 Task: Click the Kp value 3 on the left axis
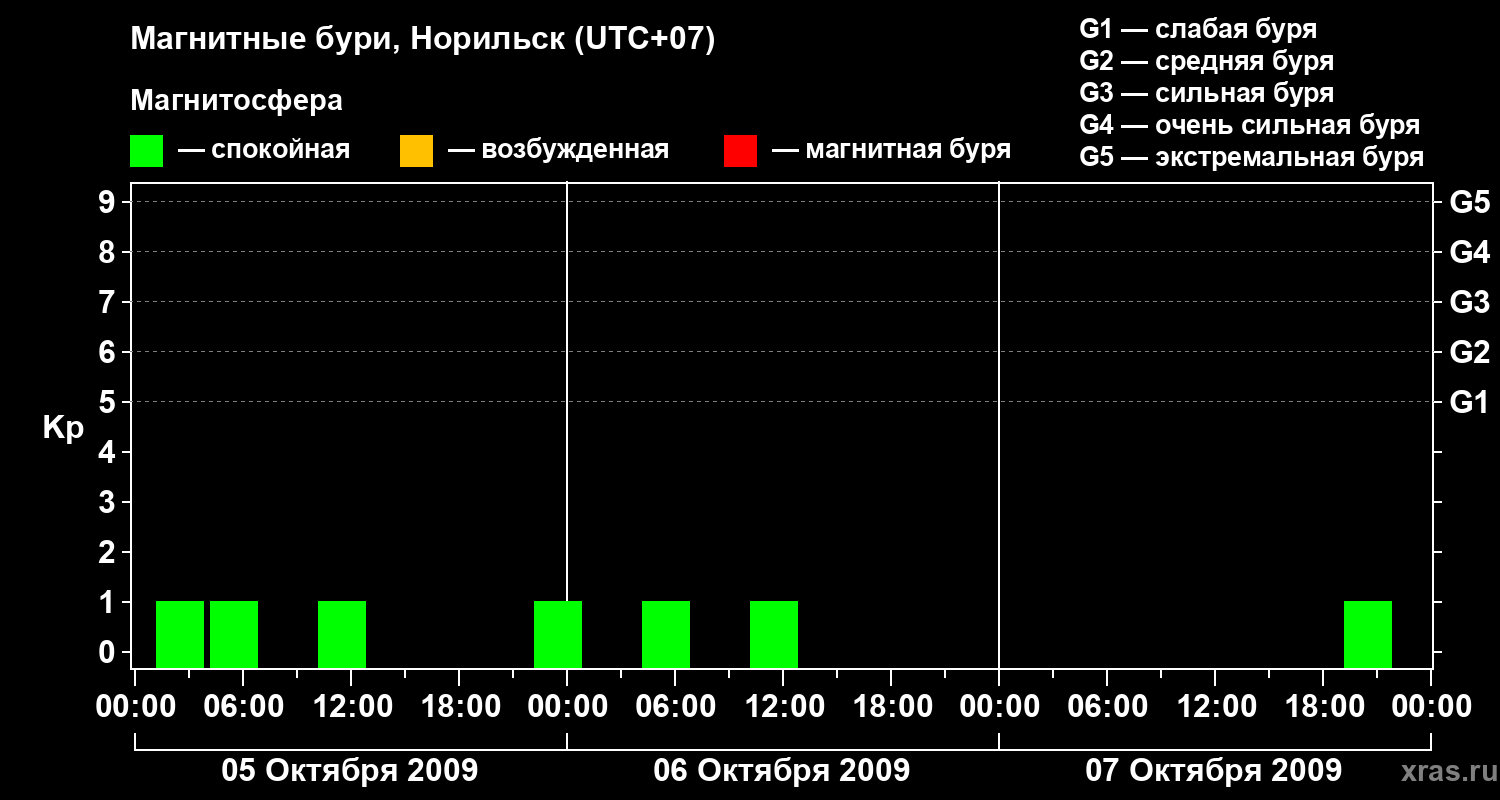pyautogui.click(x=108, y=502)
